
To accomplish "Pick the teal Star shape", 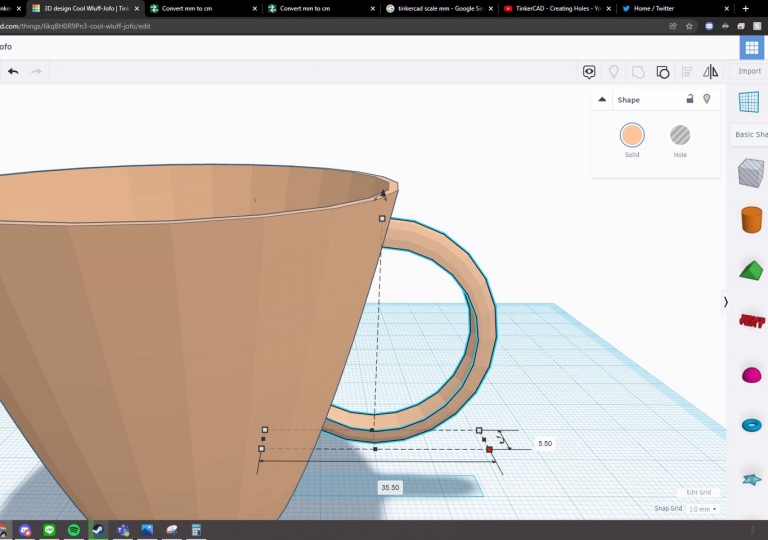I will [x=752, y=480].
